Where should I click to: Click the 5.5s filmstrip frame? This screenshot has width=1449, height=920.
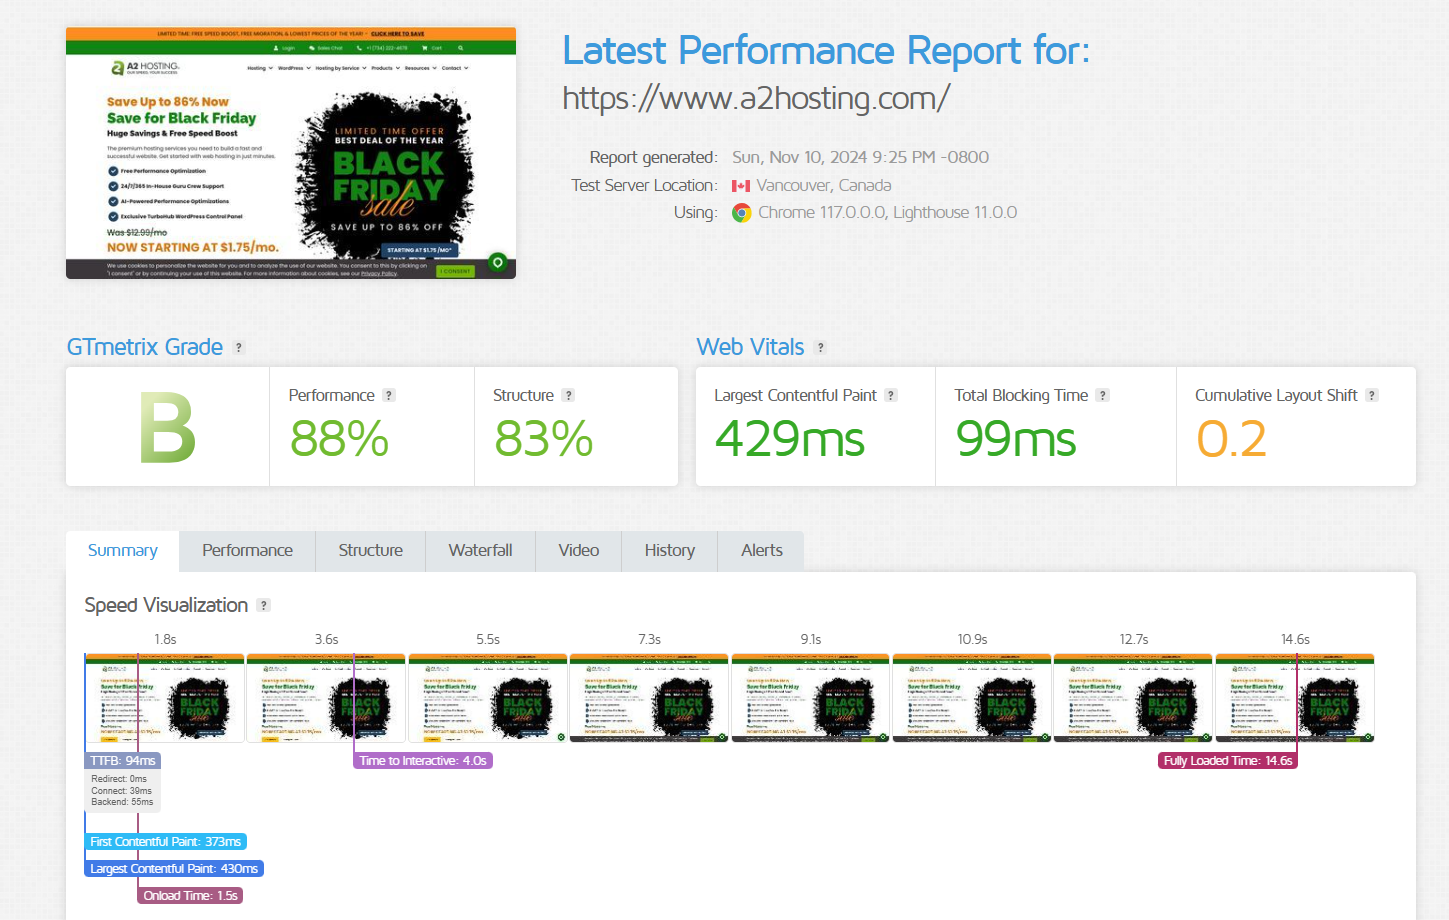[488, 698]
